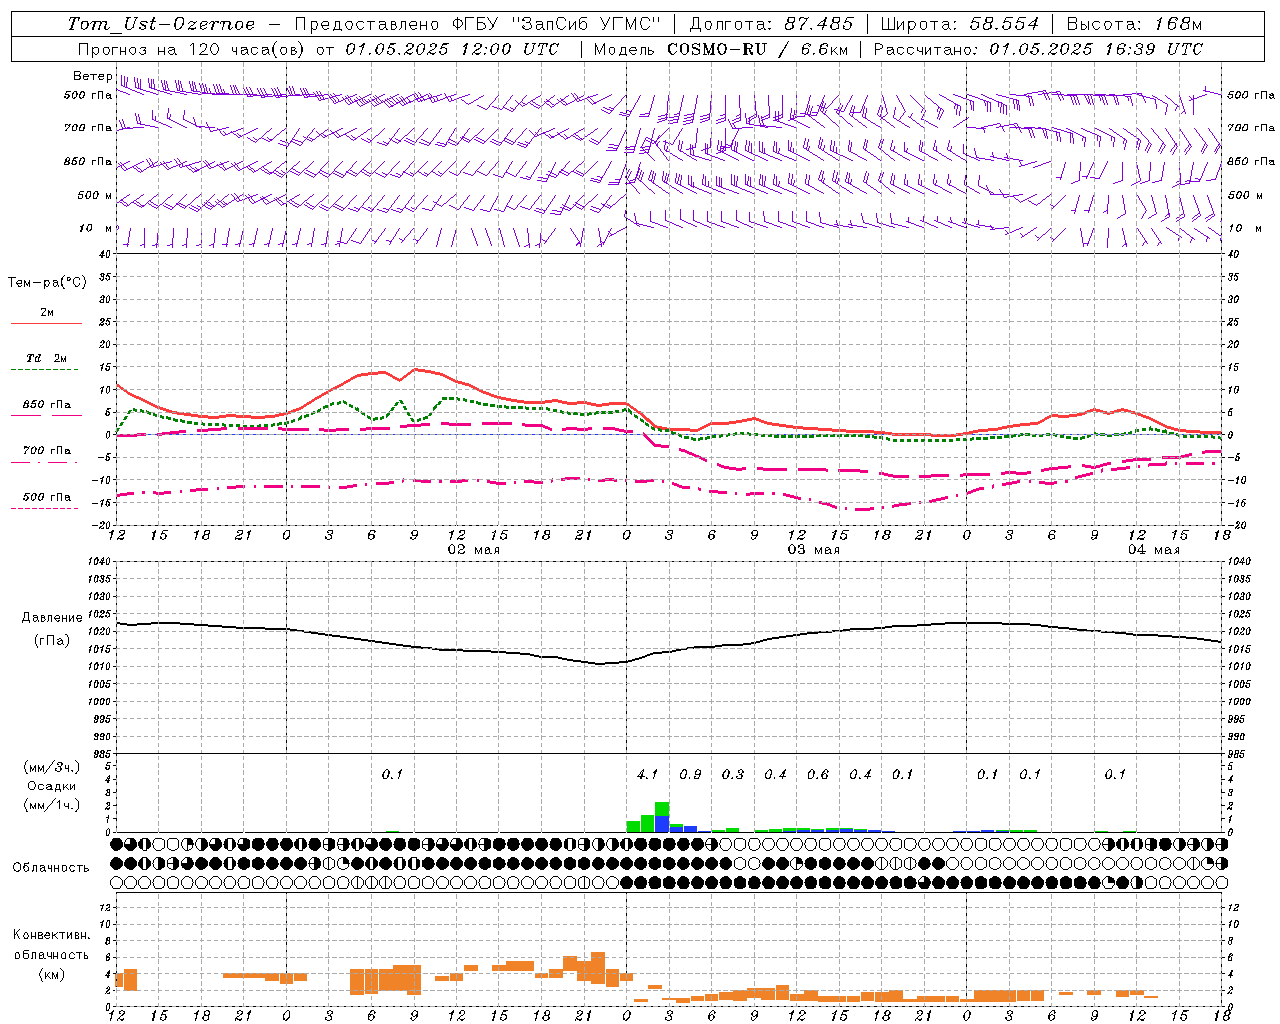Viewport: 1280px width, 1024px height.
Task: Click the Осадки precipitation label
Action: tap(52, 786)
